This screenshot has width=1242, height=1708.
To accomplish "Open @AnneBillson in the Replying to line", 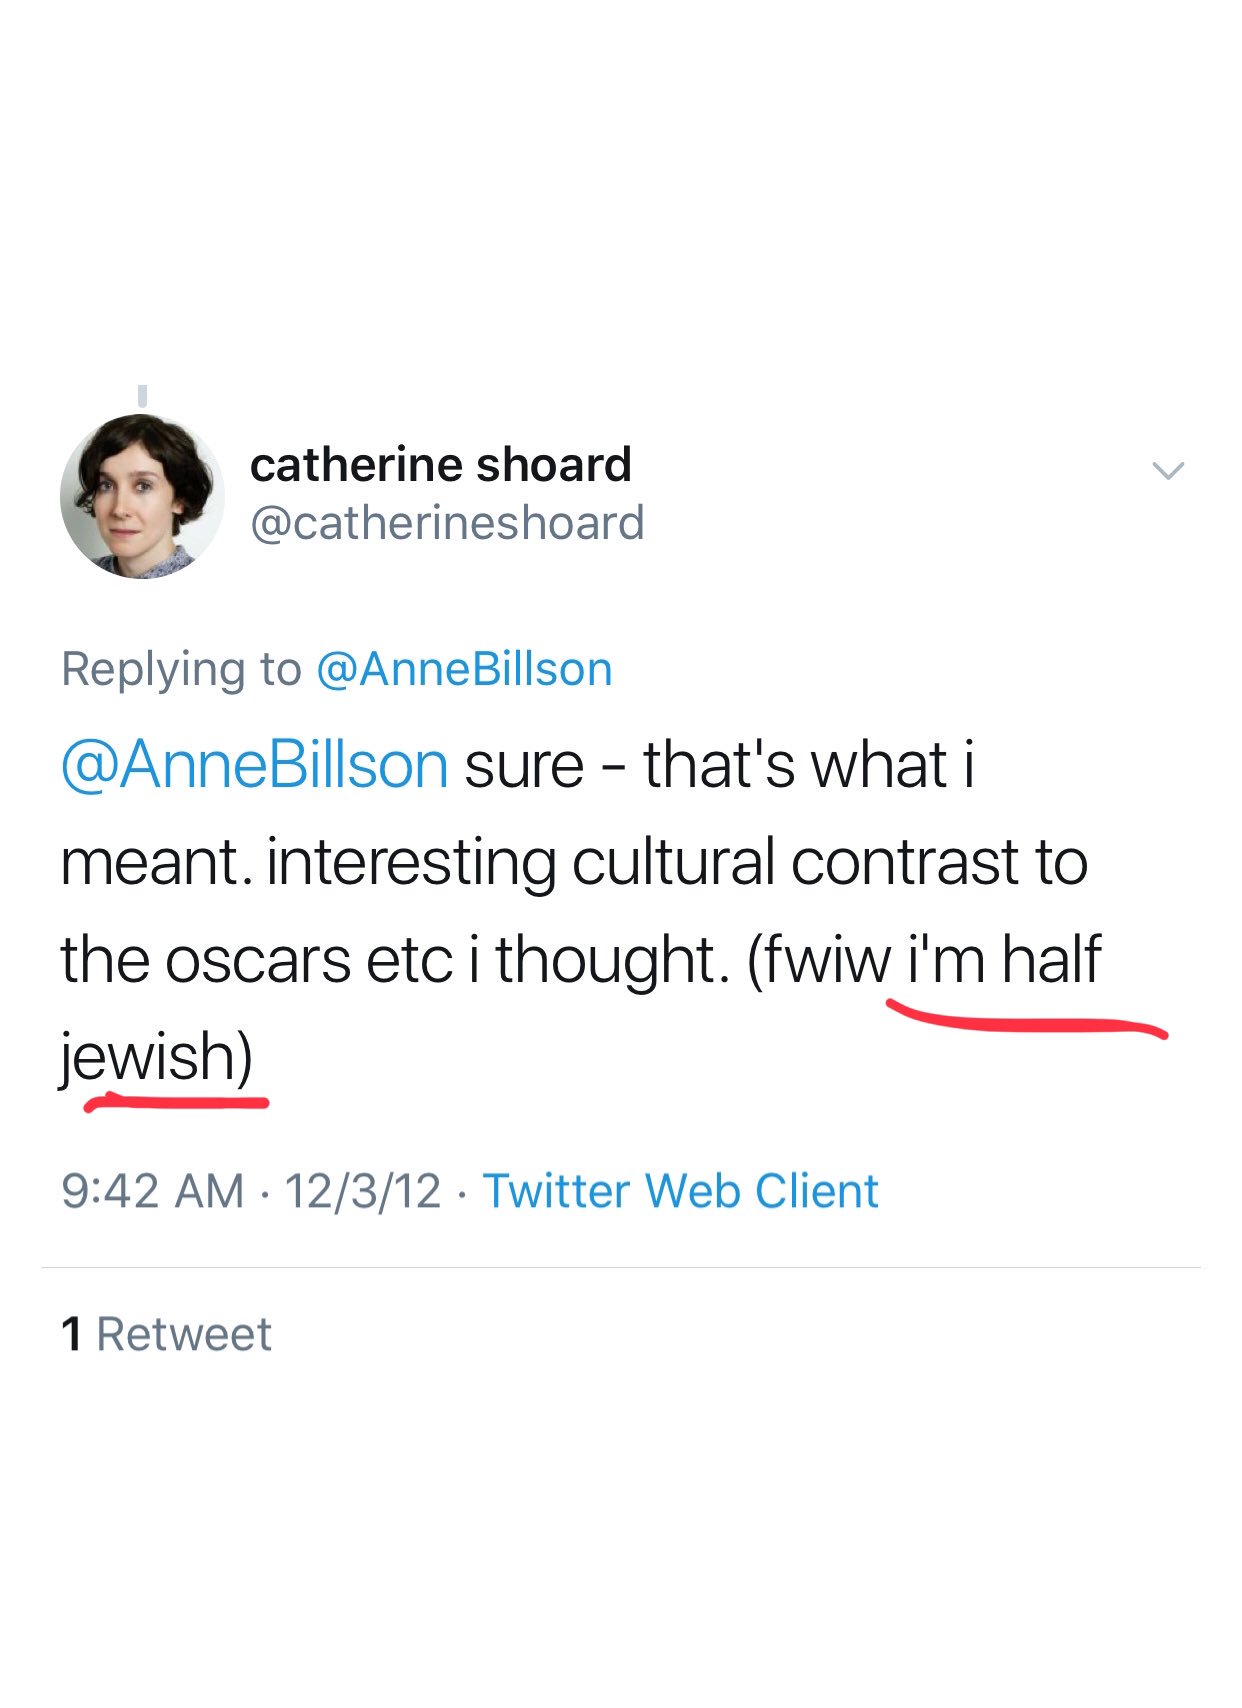I will coord(464,669).
